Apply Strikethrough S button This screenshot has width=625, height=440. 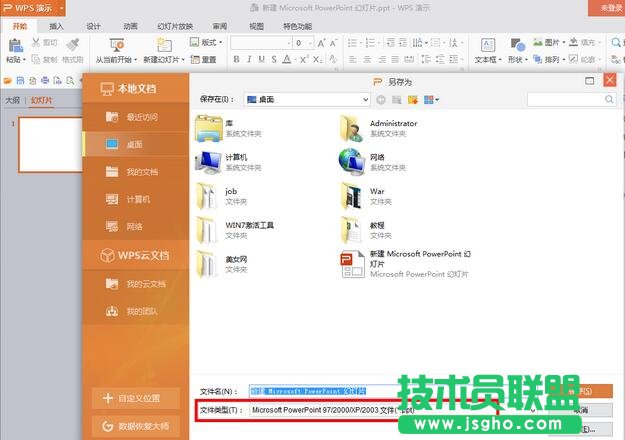tap(274, 59)
